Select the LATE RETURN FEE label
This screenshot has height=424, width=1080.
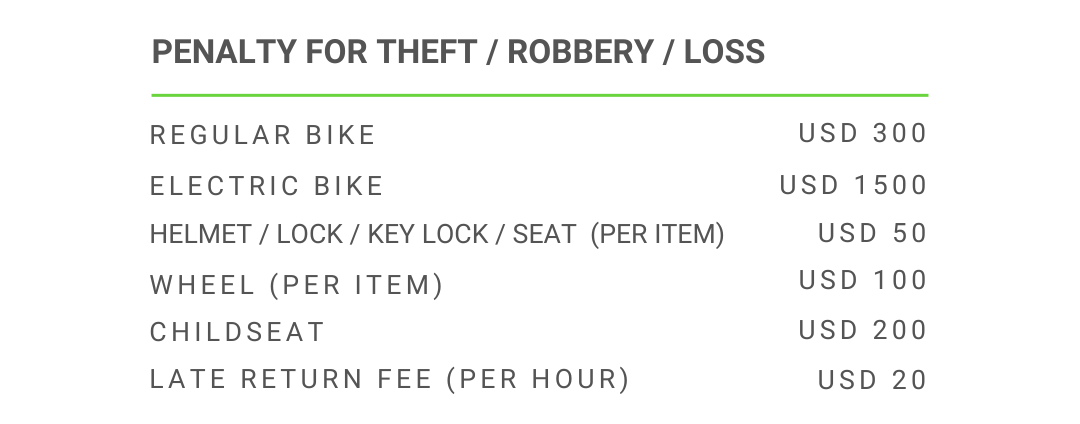[x=291, y=380]
